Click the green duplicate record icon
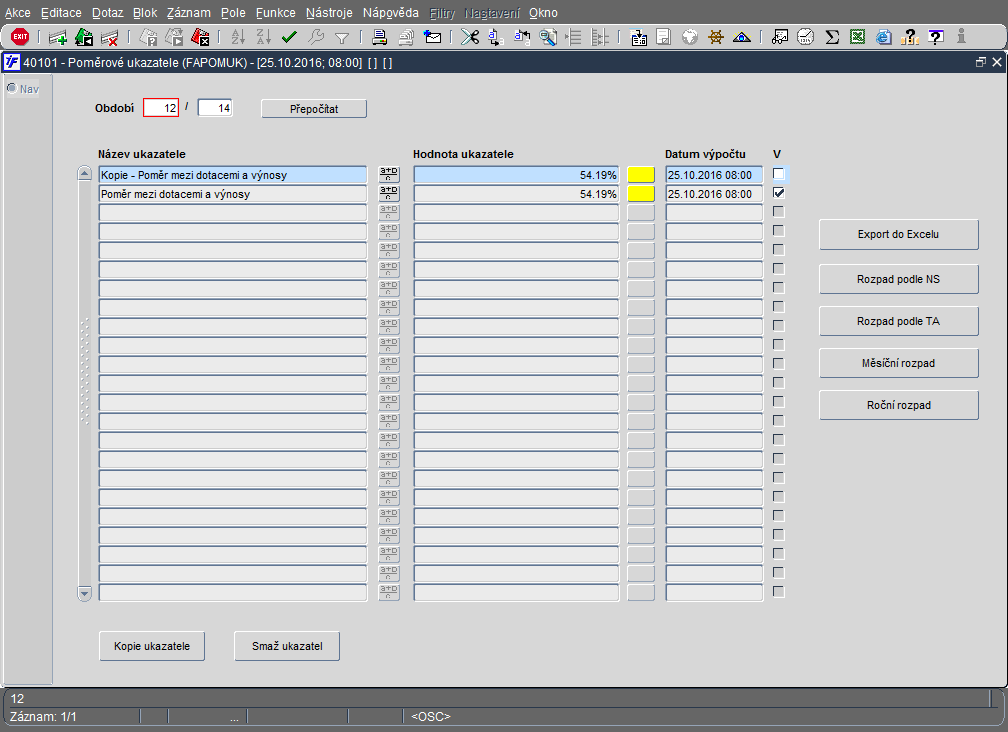1008x732 pixels. [84, 37]
